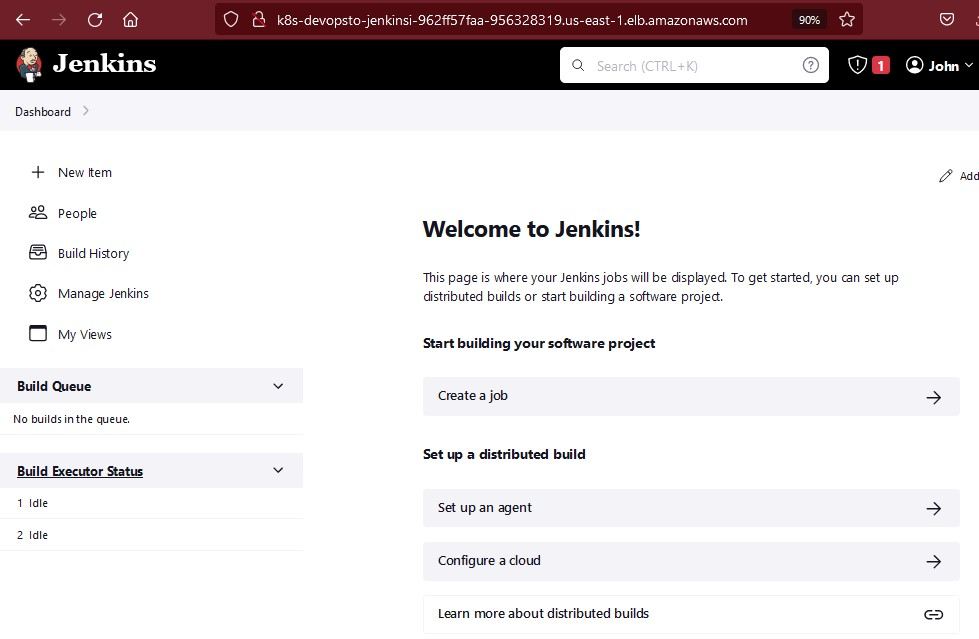Click Start building your software project heading
This screenshot has height=639, width=979.
[539, 344]
